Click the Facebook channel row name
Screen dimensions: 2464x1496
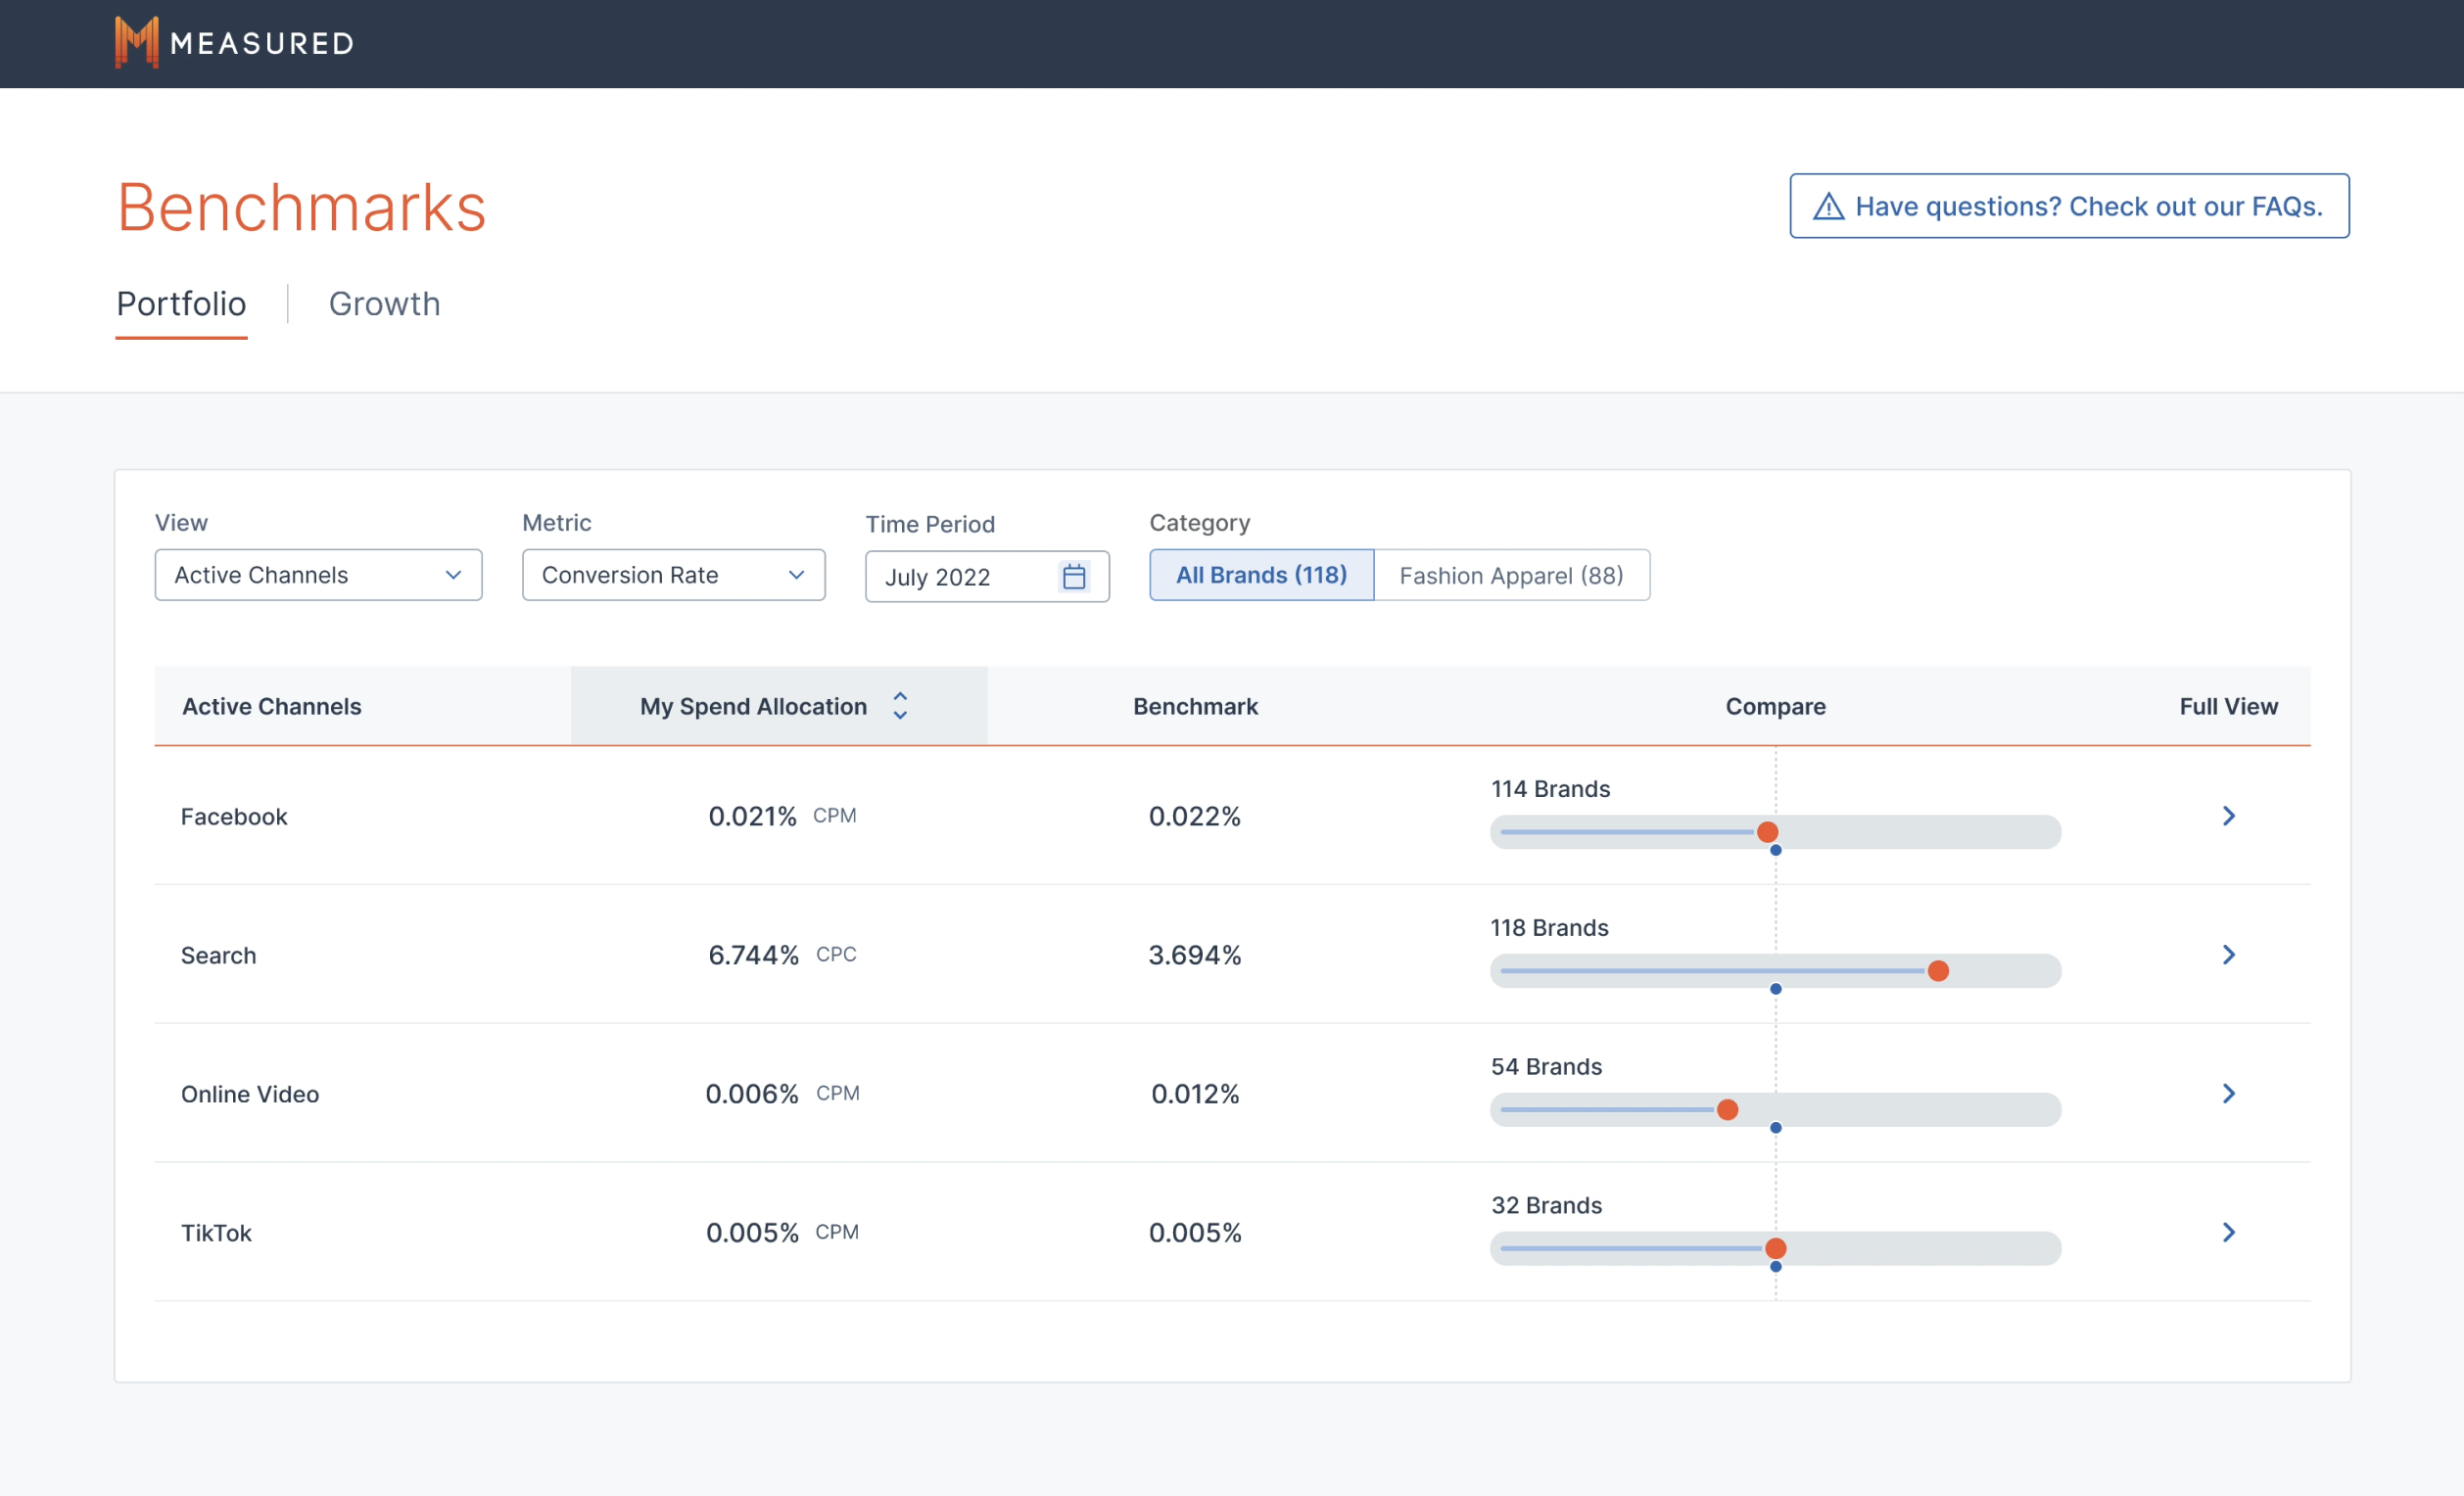point(234,817)
